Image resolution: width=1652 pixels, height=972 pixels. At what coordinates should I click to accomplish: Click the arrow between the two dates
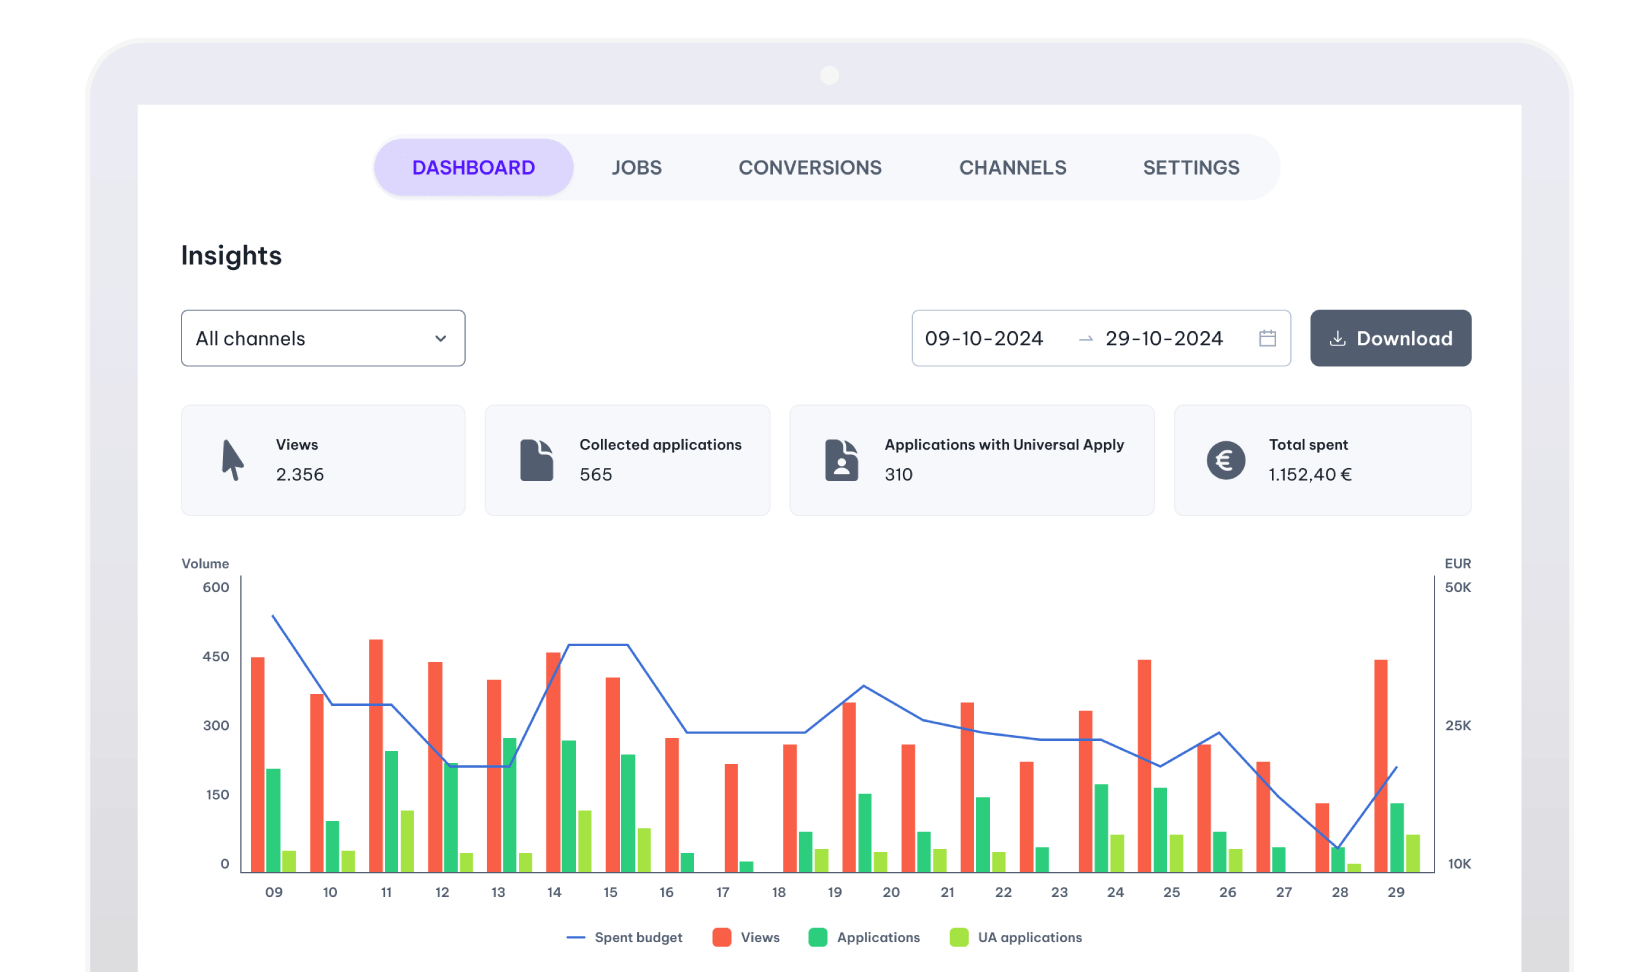[x=1086, y=339]
